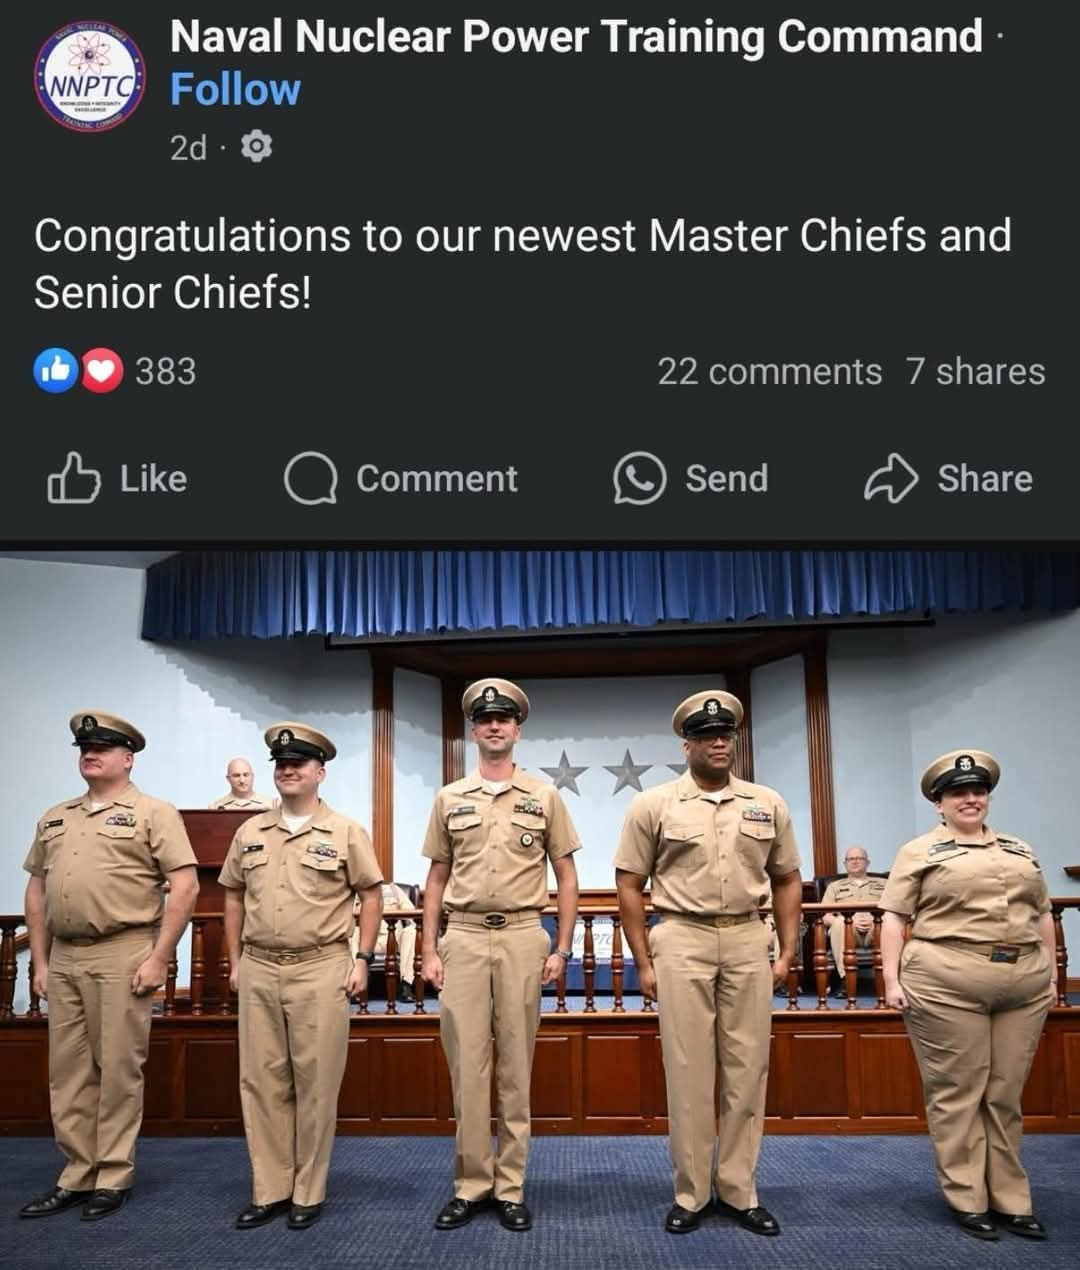View the 383 reactions count
Image resolution: width=1080 pixels, height=1270 pixels.
click(165, 371)
